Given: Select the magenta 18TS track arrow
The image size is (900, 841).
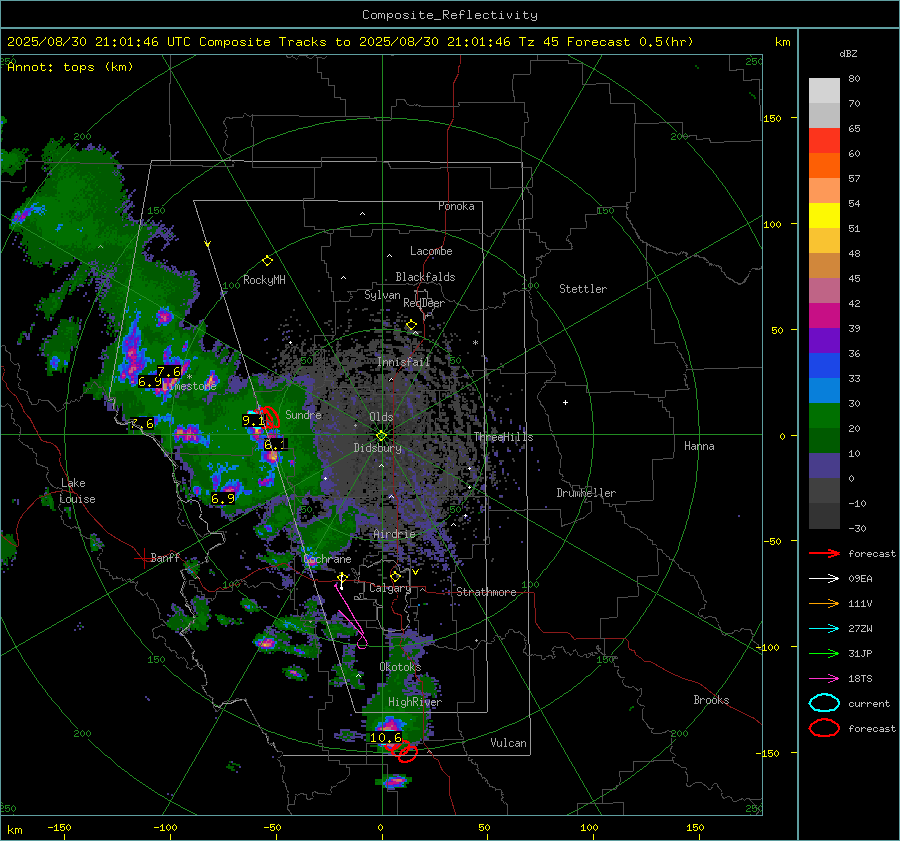Looking at the screenshot, I should click(824, 679).
